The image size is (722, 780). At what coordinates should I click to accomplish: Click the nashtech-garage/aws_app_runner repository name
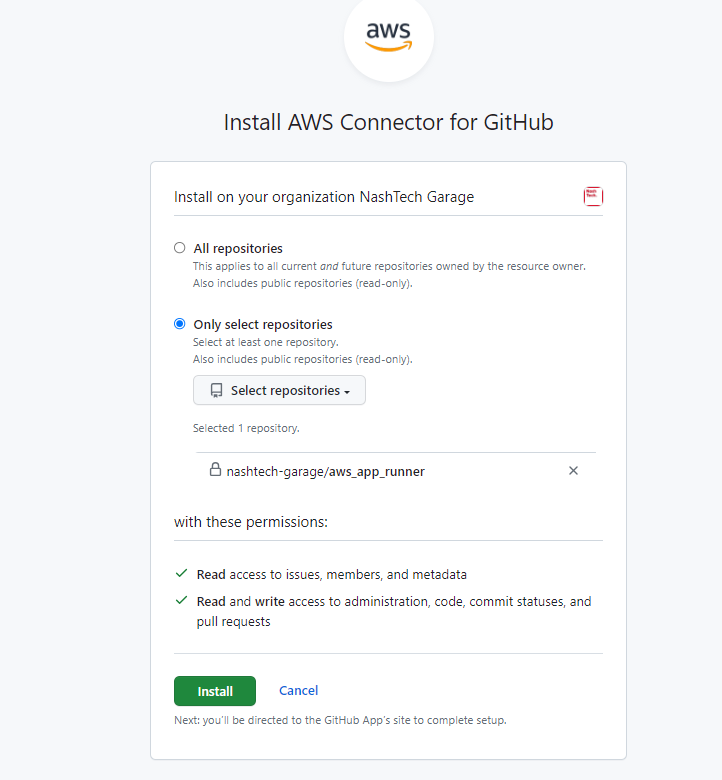tap(325, 471)
